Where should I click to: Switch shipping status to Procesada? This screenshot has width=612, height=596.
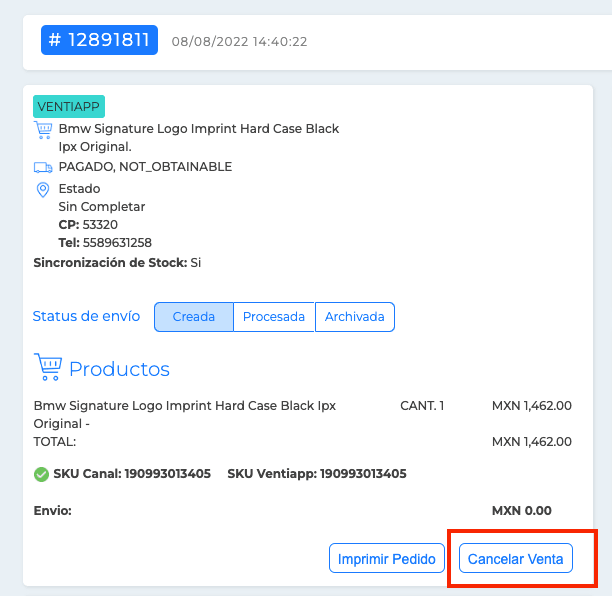(274, 317)
